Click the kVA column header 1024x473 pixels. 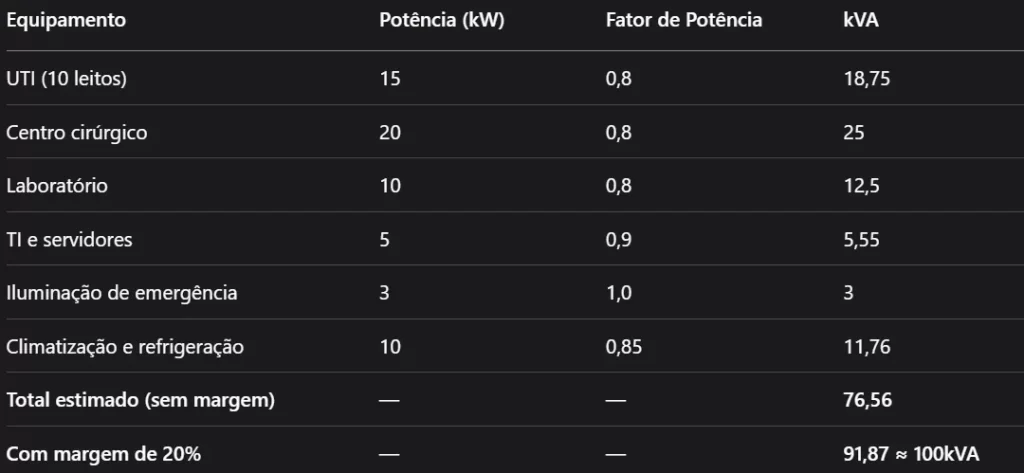pyautogui.click(x=861, y=21)
